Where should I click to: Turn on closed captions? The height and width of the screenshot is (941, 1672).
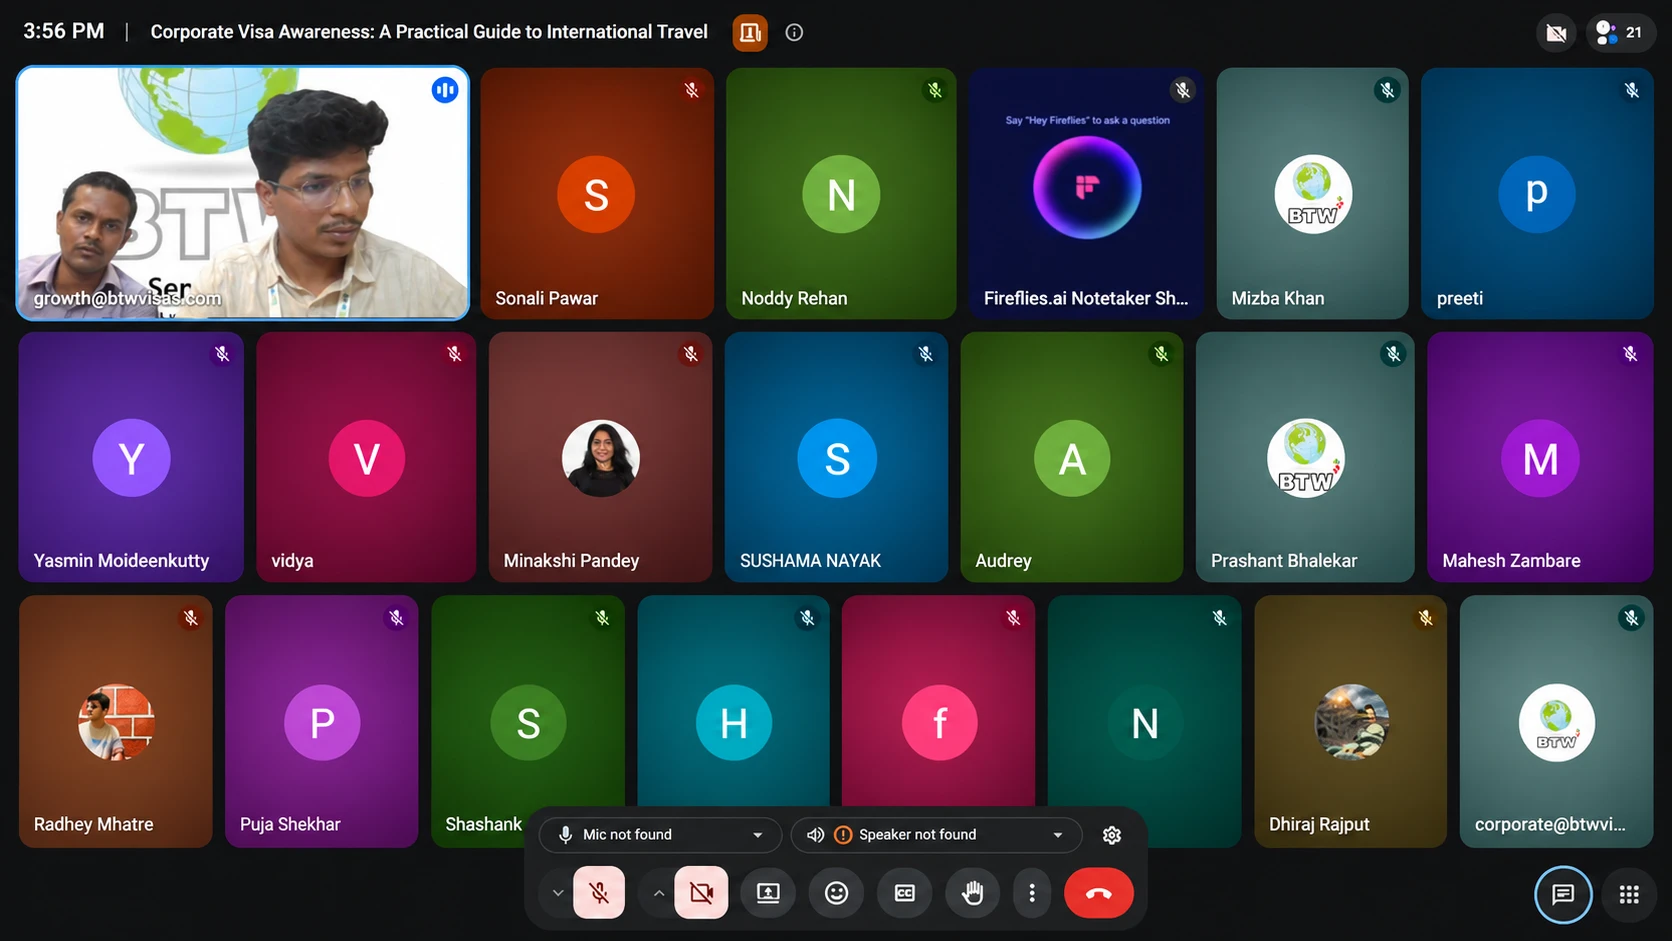pos(904,893)
